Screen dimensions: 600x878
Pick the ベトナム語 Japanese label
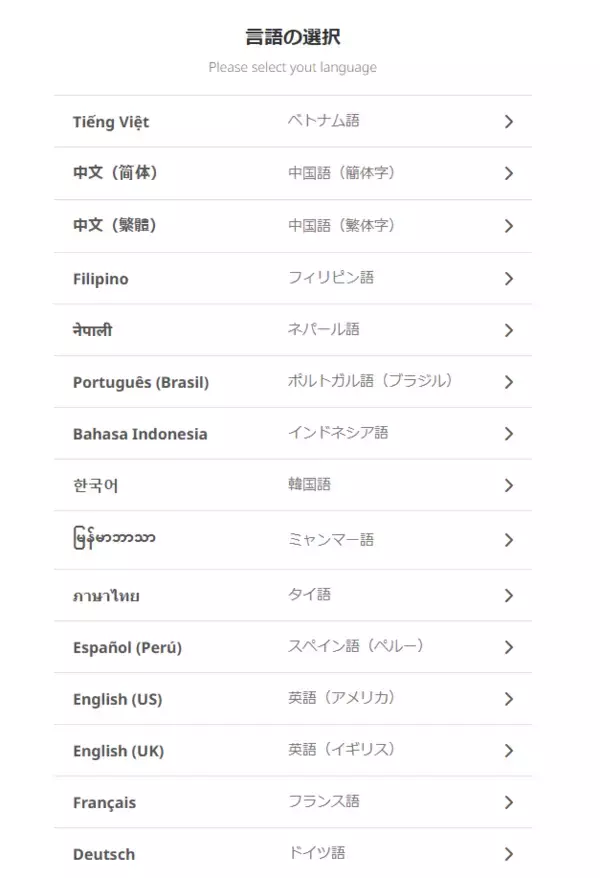323,121
